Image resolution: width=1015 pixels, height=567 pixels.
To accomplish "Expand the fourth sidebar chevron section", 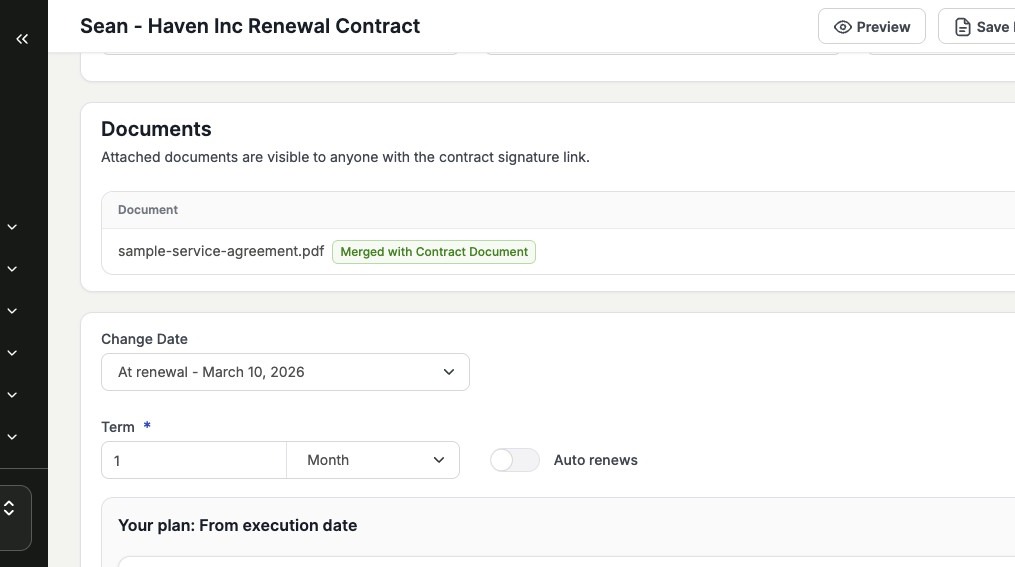I will 12,353.
